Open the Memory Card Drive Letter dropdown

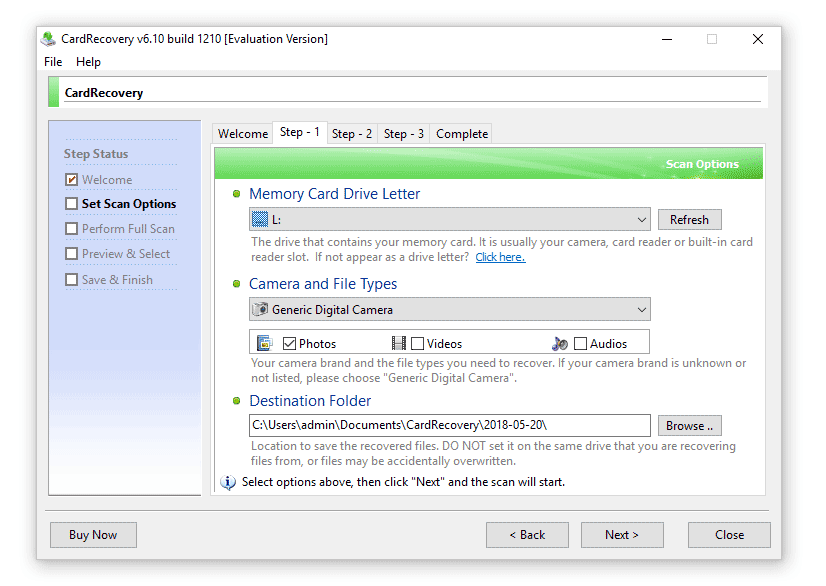tap(449, 219)
